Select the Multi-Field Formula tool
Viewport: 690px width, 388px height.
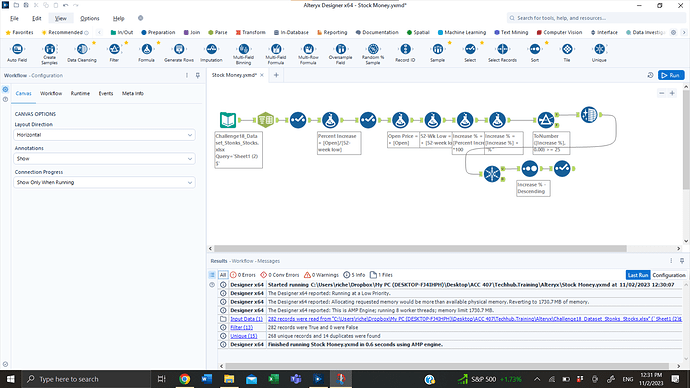click(x=276, y=53)
